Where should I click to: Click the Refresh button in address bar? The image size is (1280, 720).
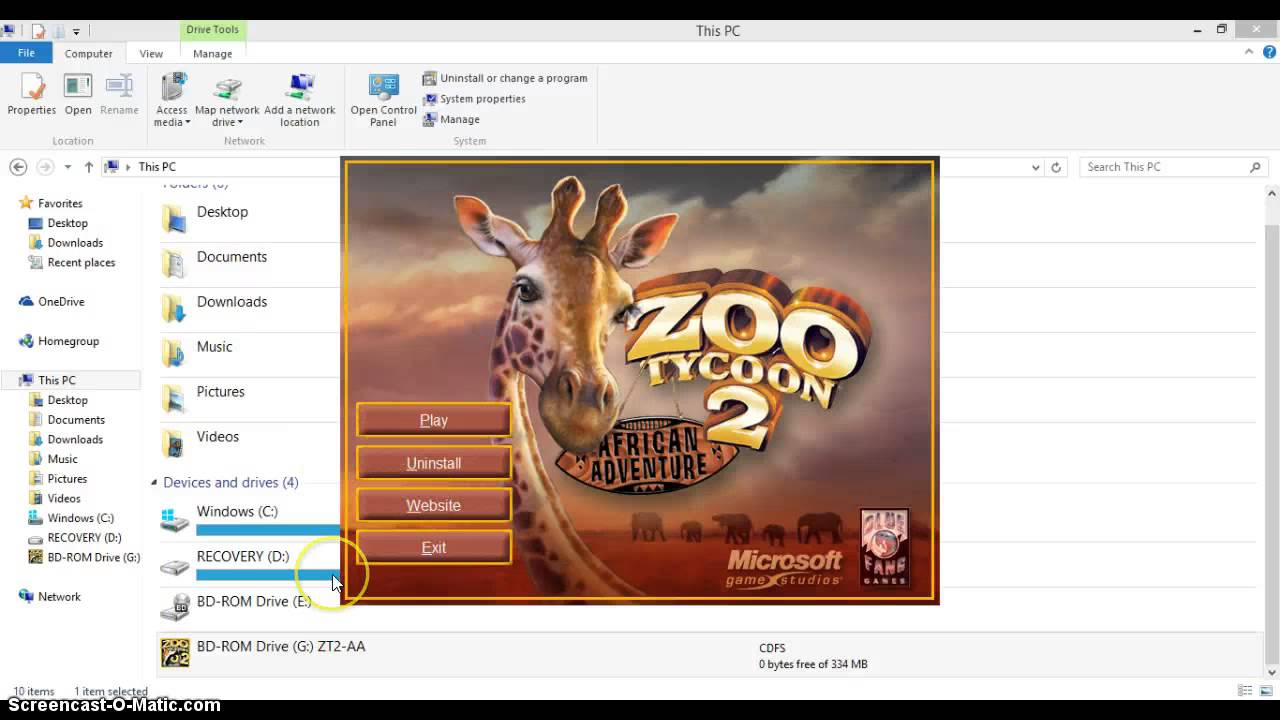[1056, 167]
